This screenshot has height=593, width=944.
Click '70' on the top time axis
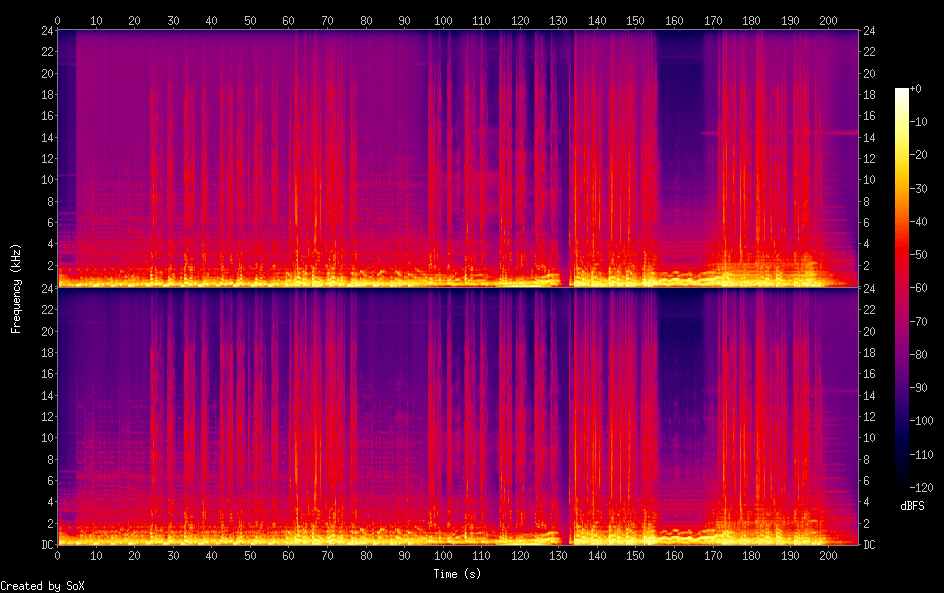328,20
